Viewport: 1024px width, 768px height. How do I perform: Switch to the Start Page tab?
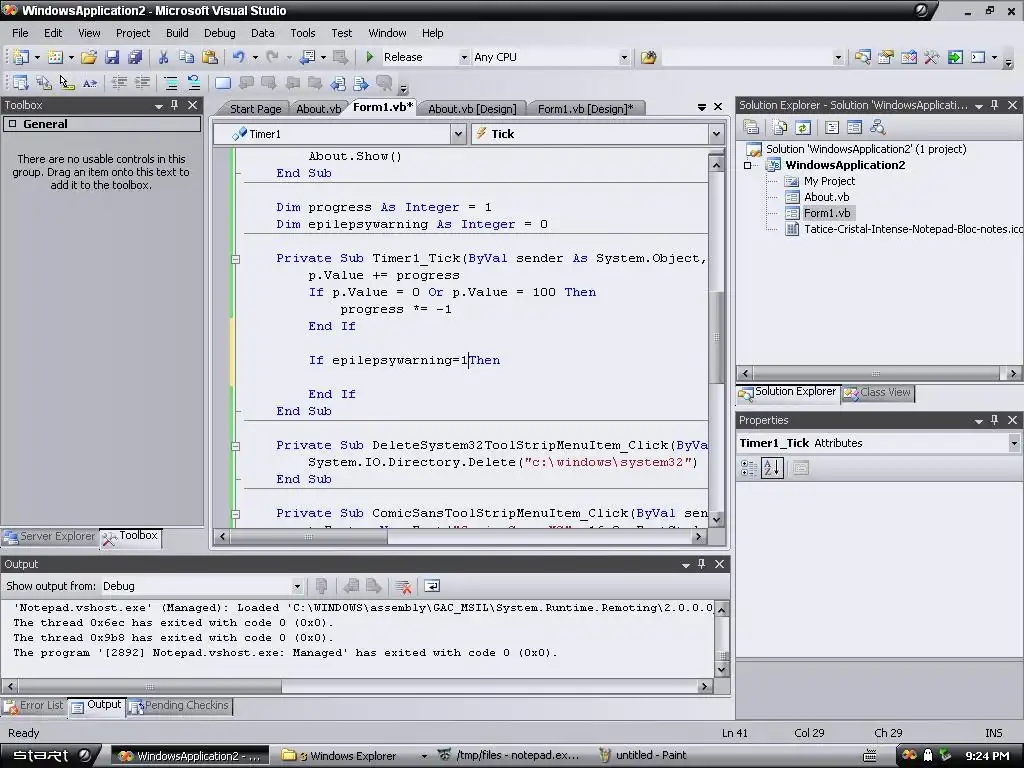(254, 109)
